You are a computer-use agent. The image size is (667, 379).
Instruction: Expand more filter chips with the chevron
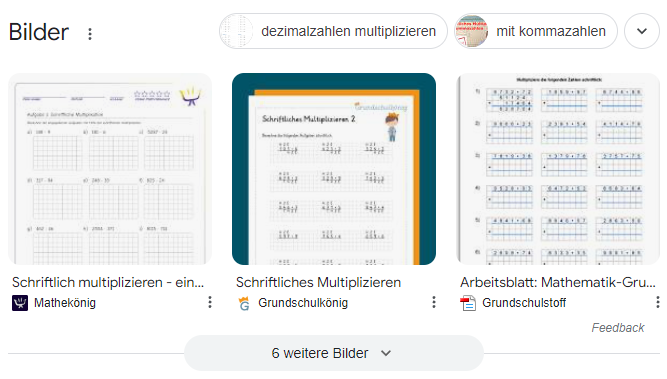click(x=642, y=31)
